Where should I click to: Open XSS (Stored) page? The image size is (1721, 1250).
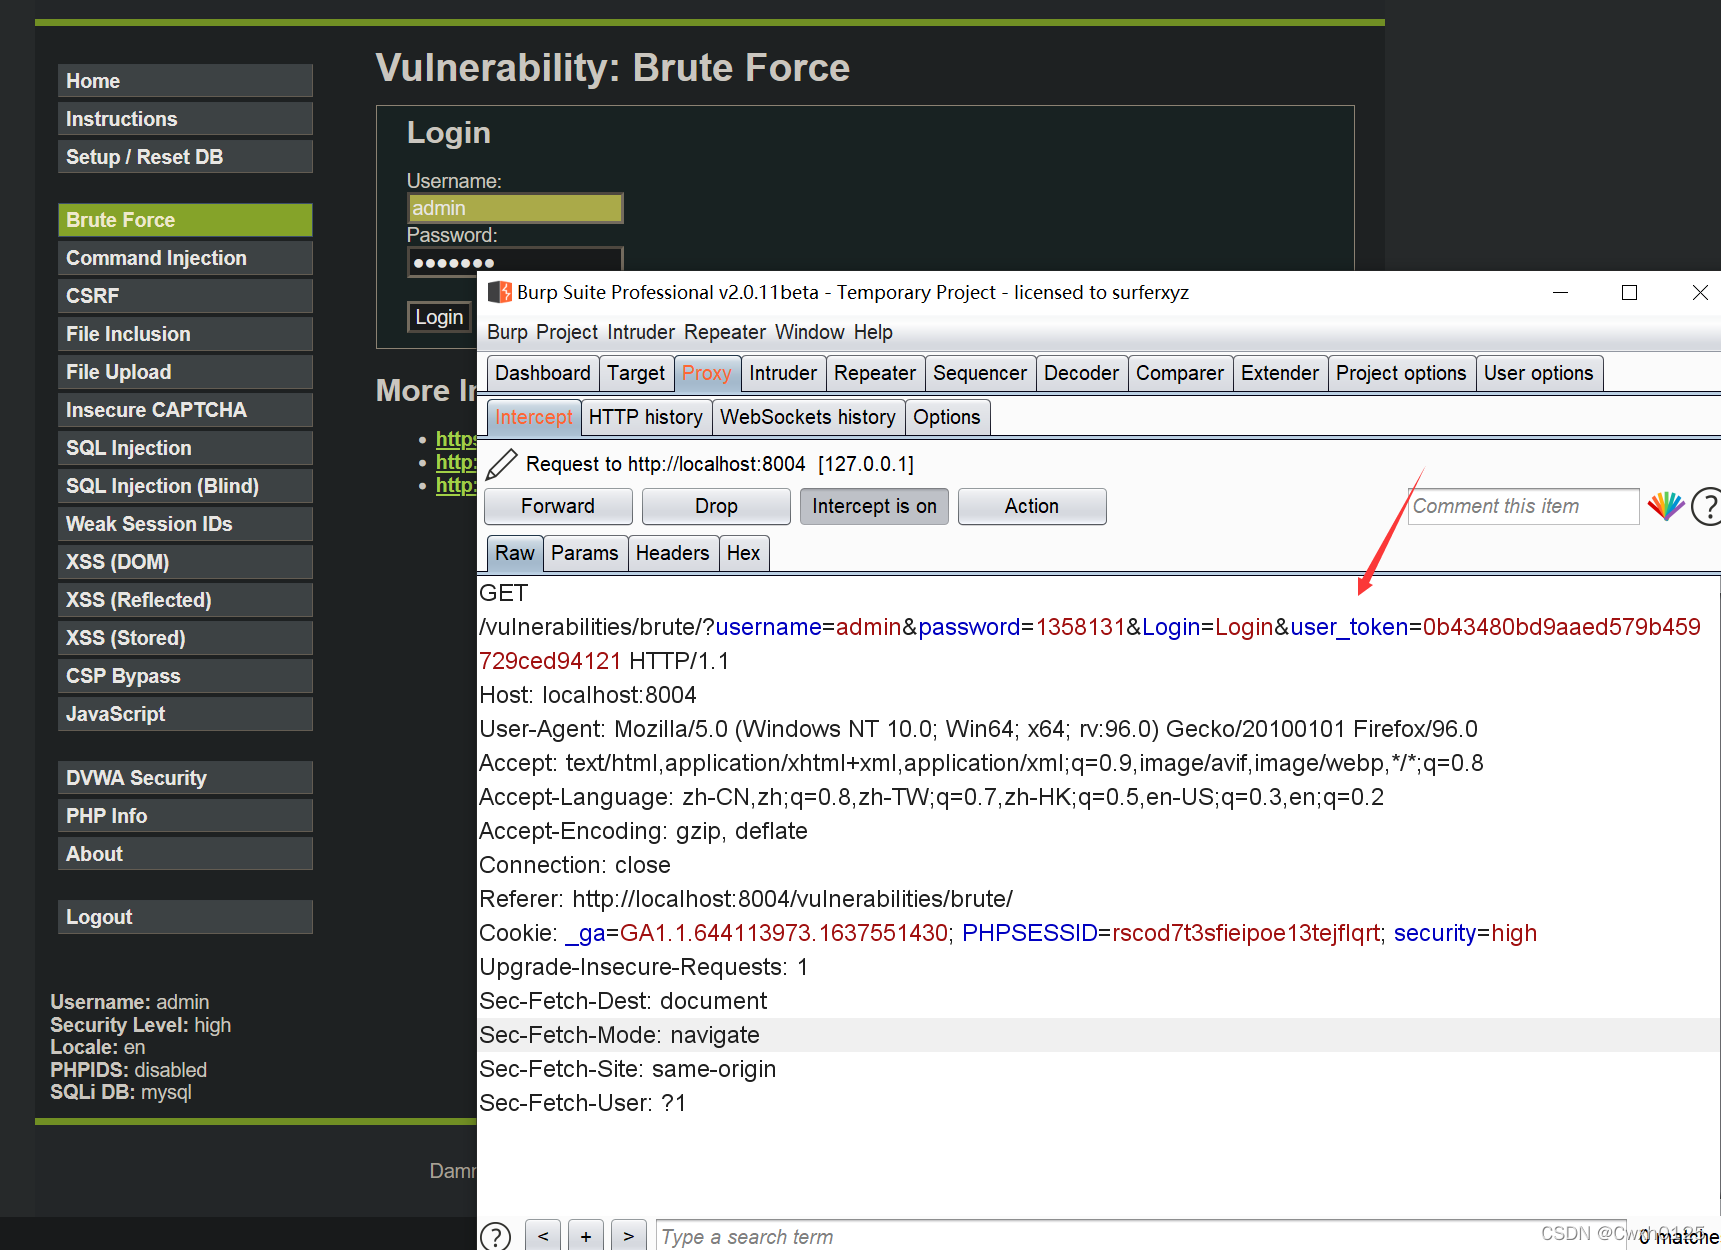[185, 638]
